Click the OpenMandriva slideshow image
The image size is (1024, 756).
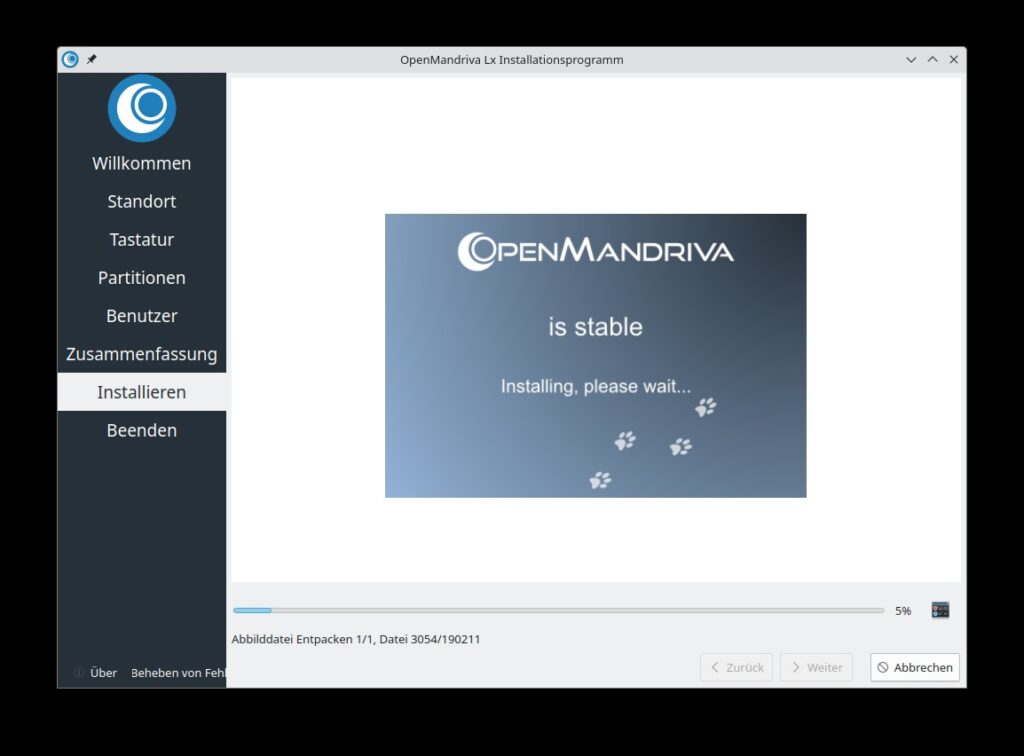coord(596,356)
